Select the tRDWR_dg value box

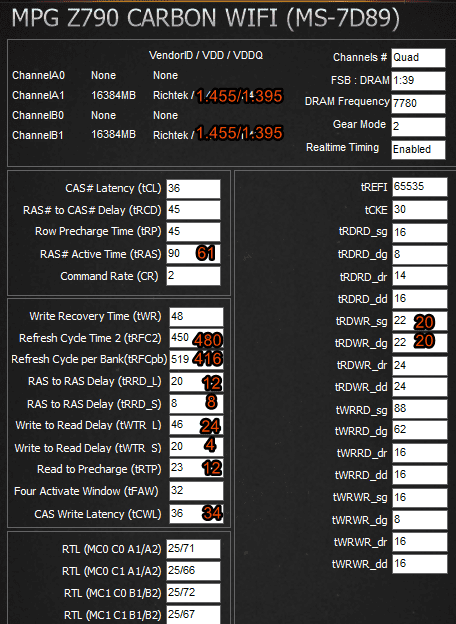click(x=420, y=343)
